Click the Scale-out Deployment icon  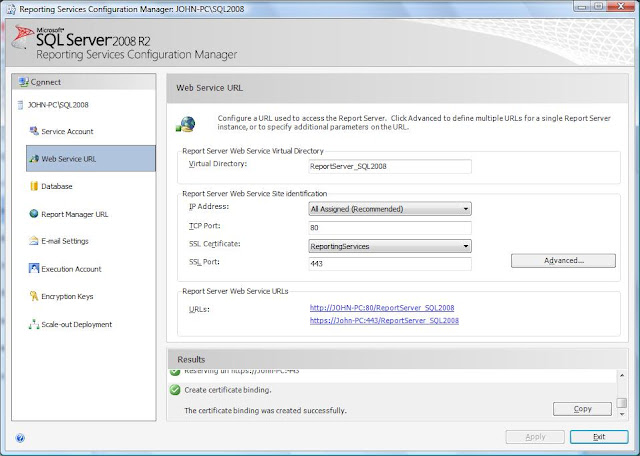pyautogui.click(x=34, y=324)
